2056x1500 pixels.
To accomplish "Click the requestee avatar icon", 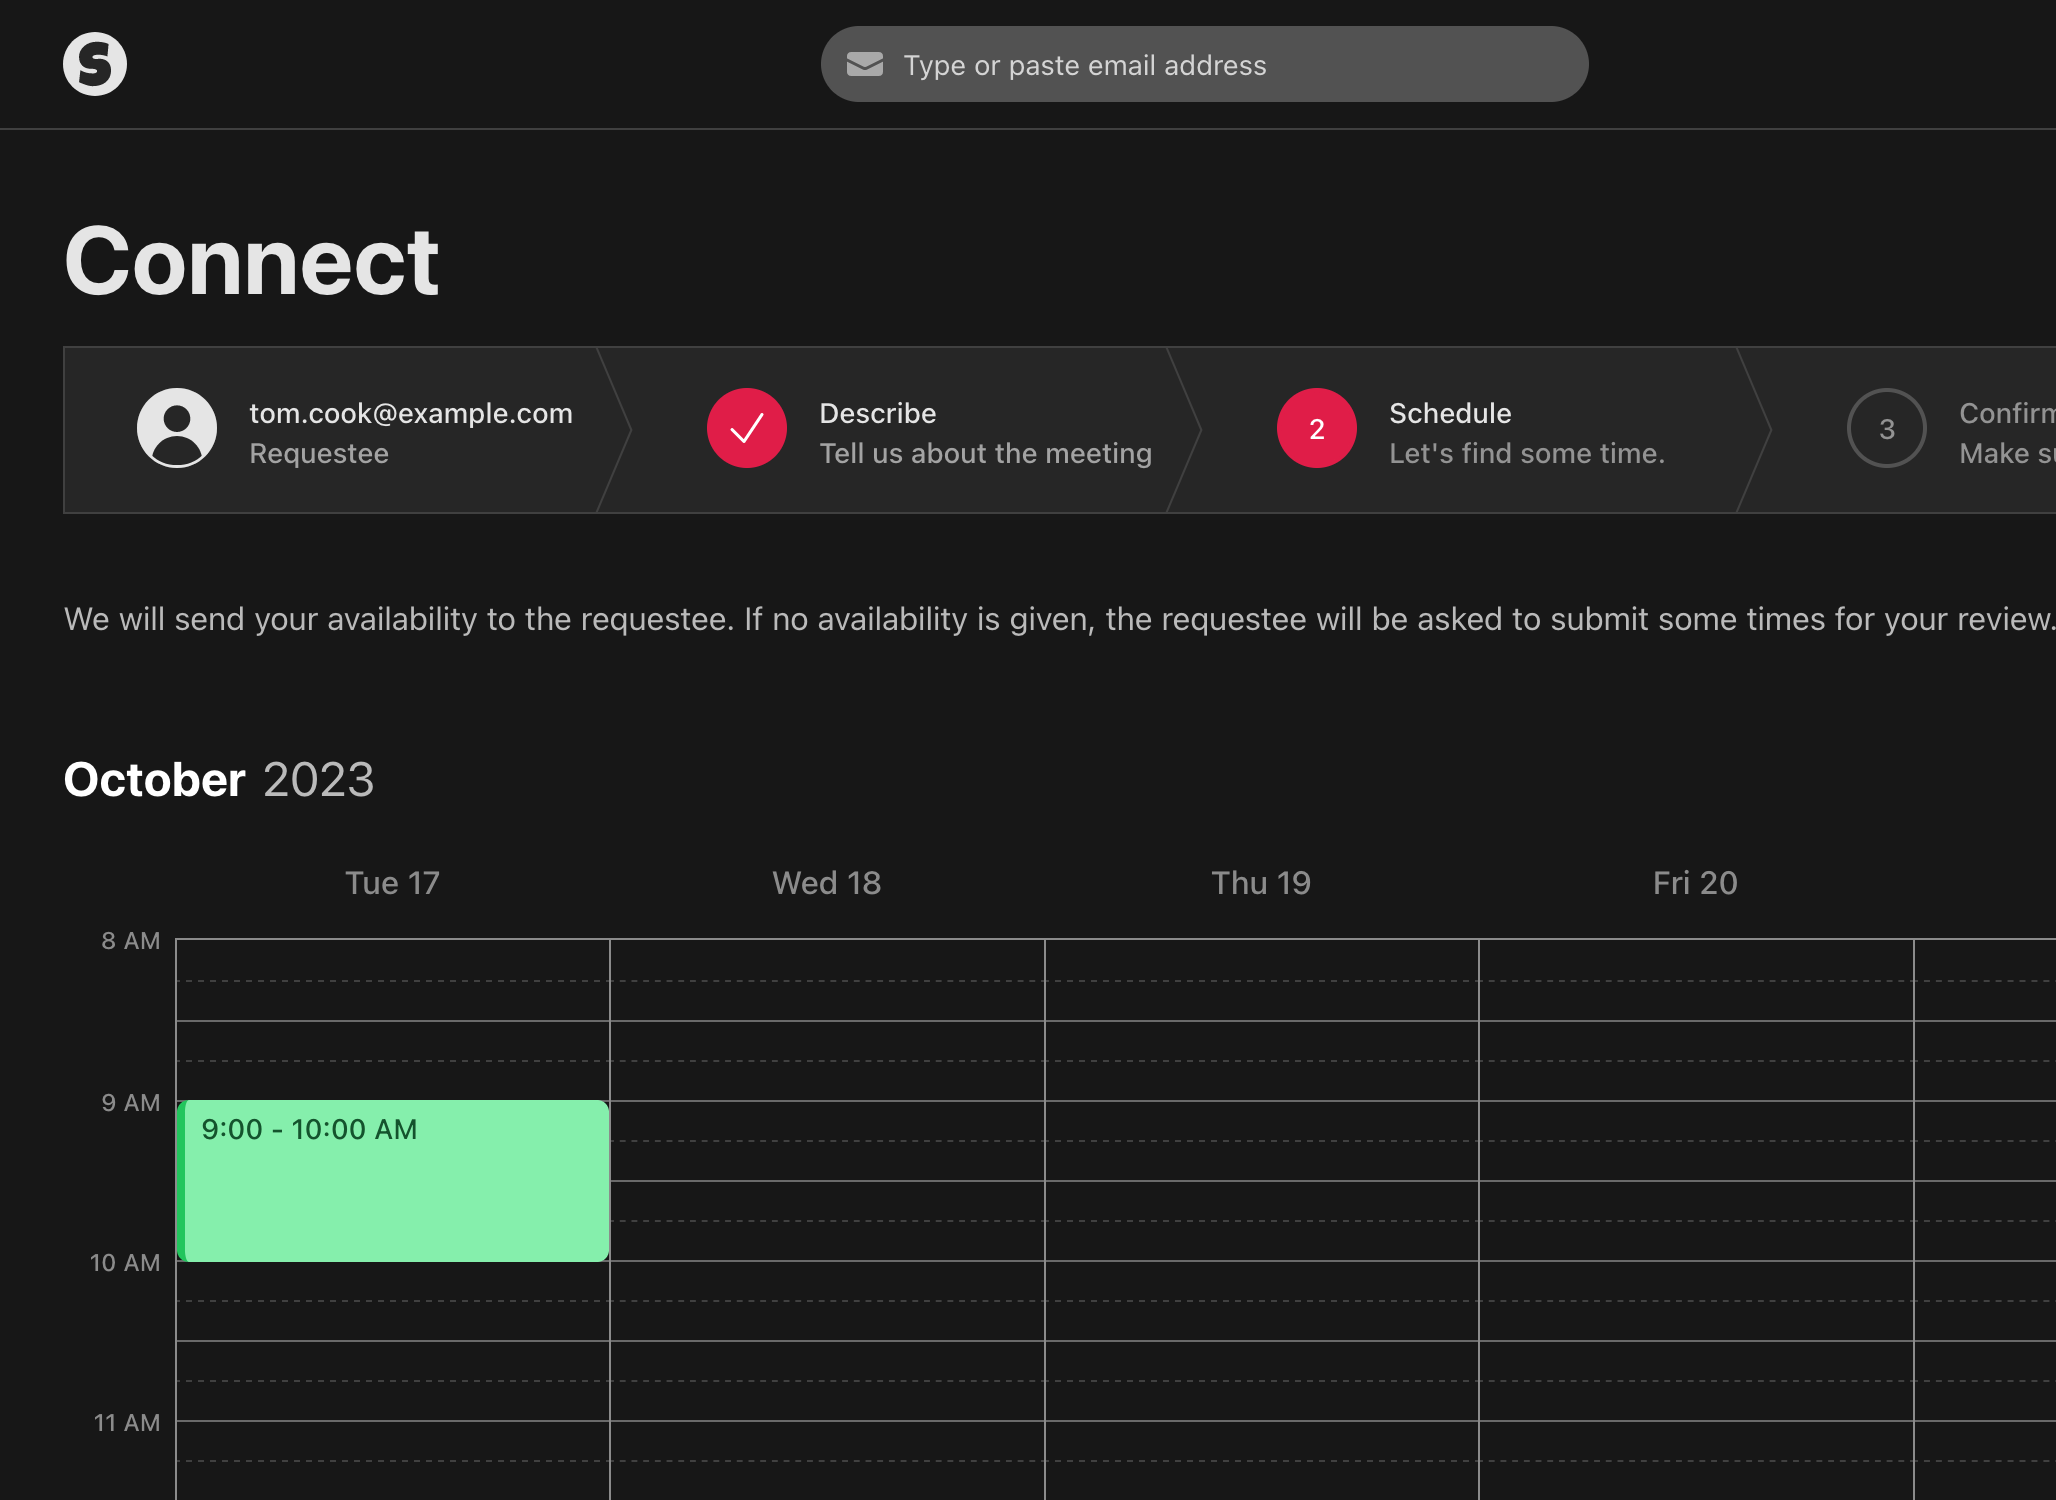I will [177, 428].
